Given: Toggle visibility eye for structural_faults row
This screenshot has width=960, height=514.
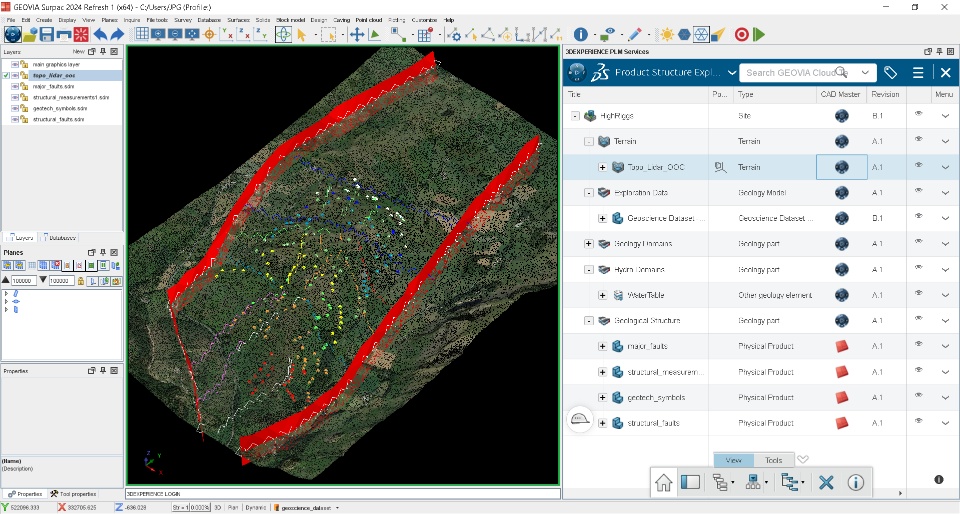Looking at the screenshot, I should 918,421.
